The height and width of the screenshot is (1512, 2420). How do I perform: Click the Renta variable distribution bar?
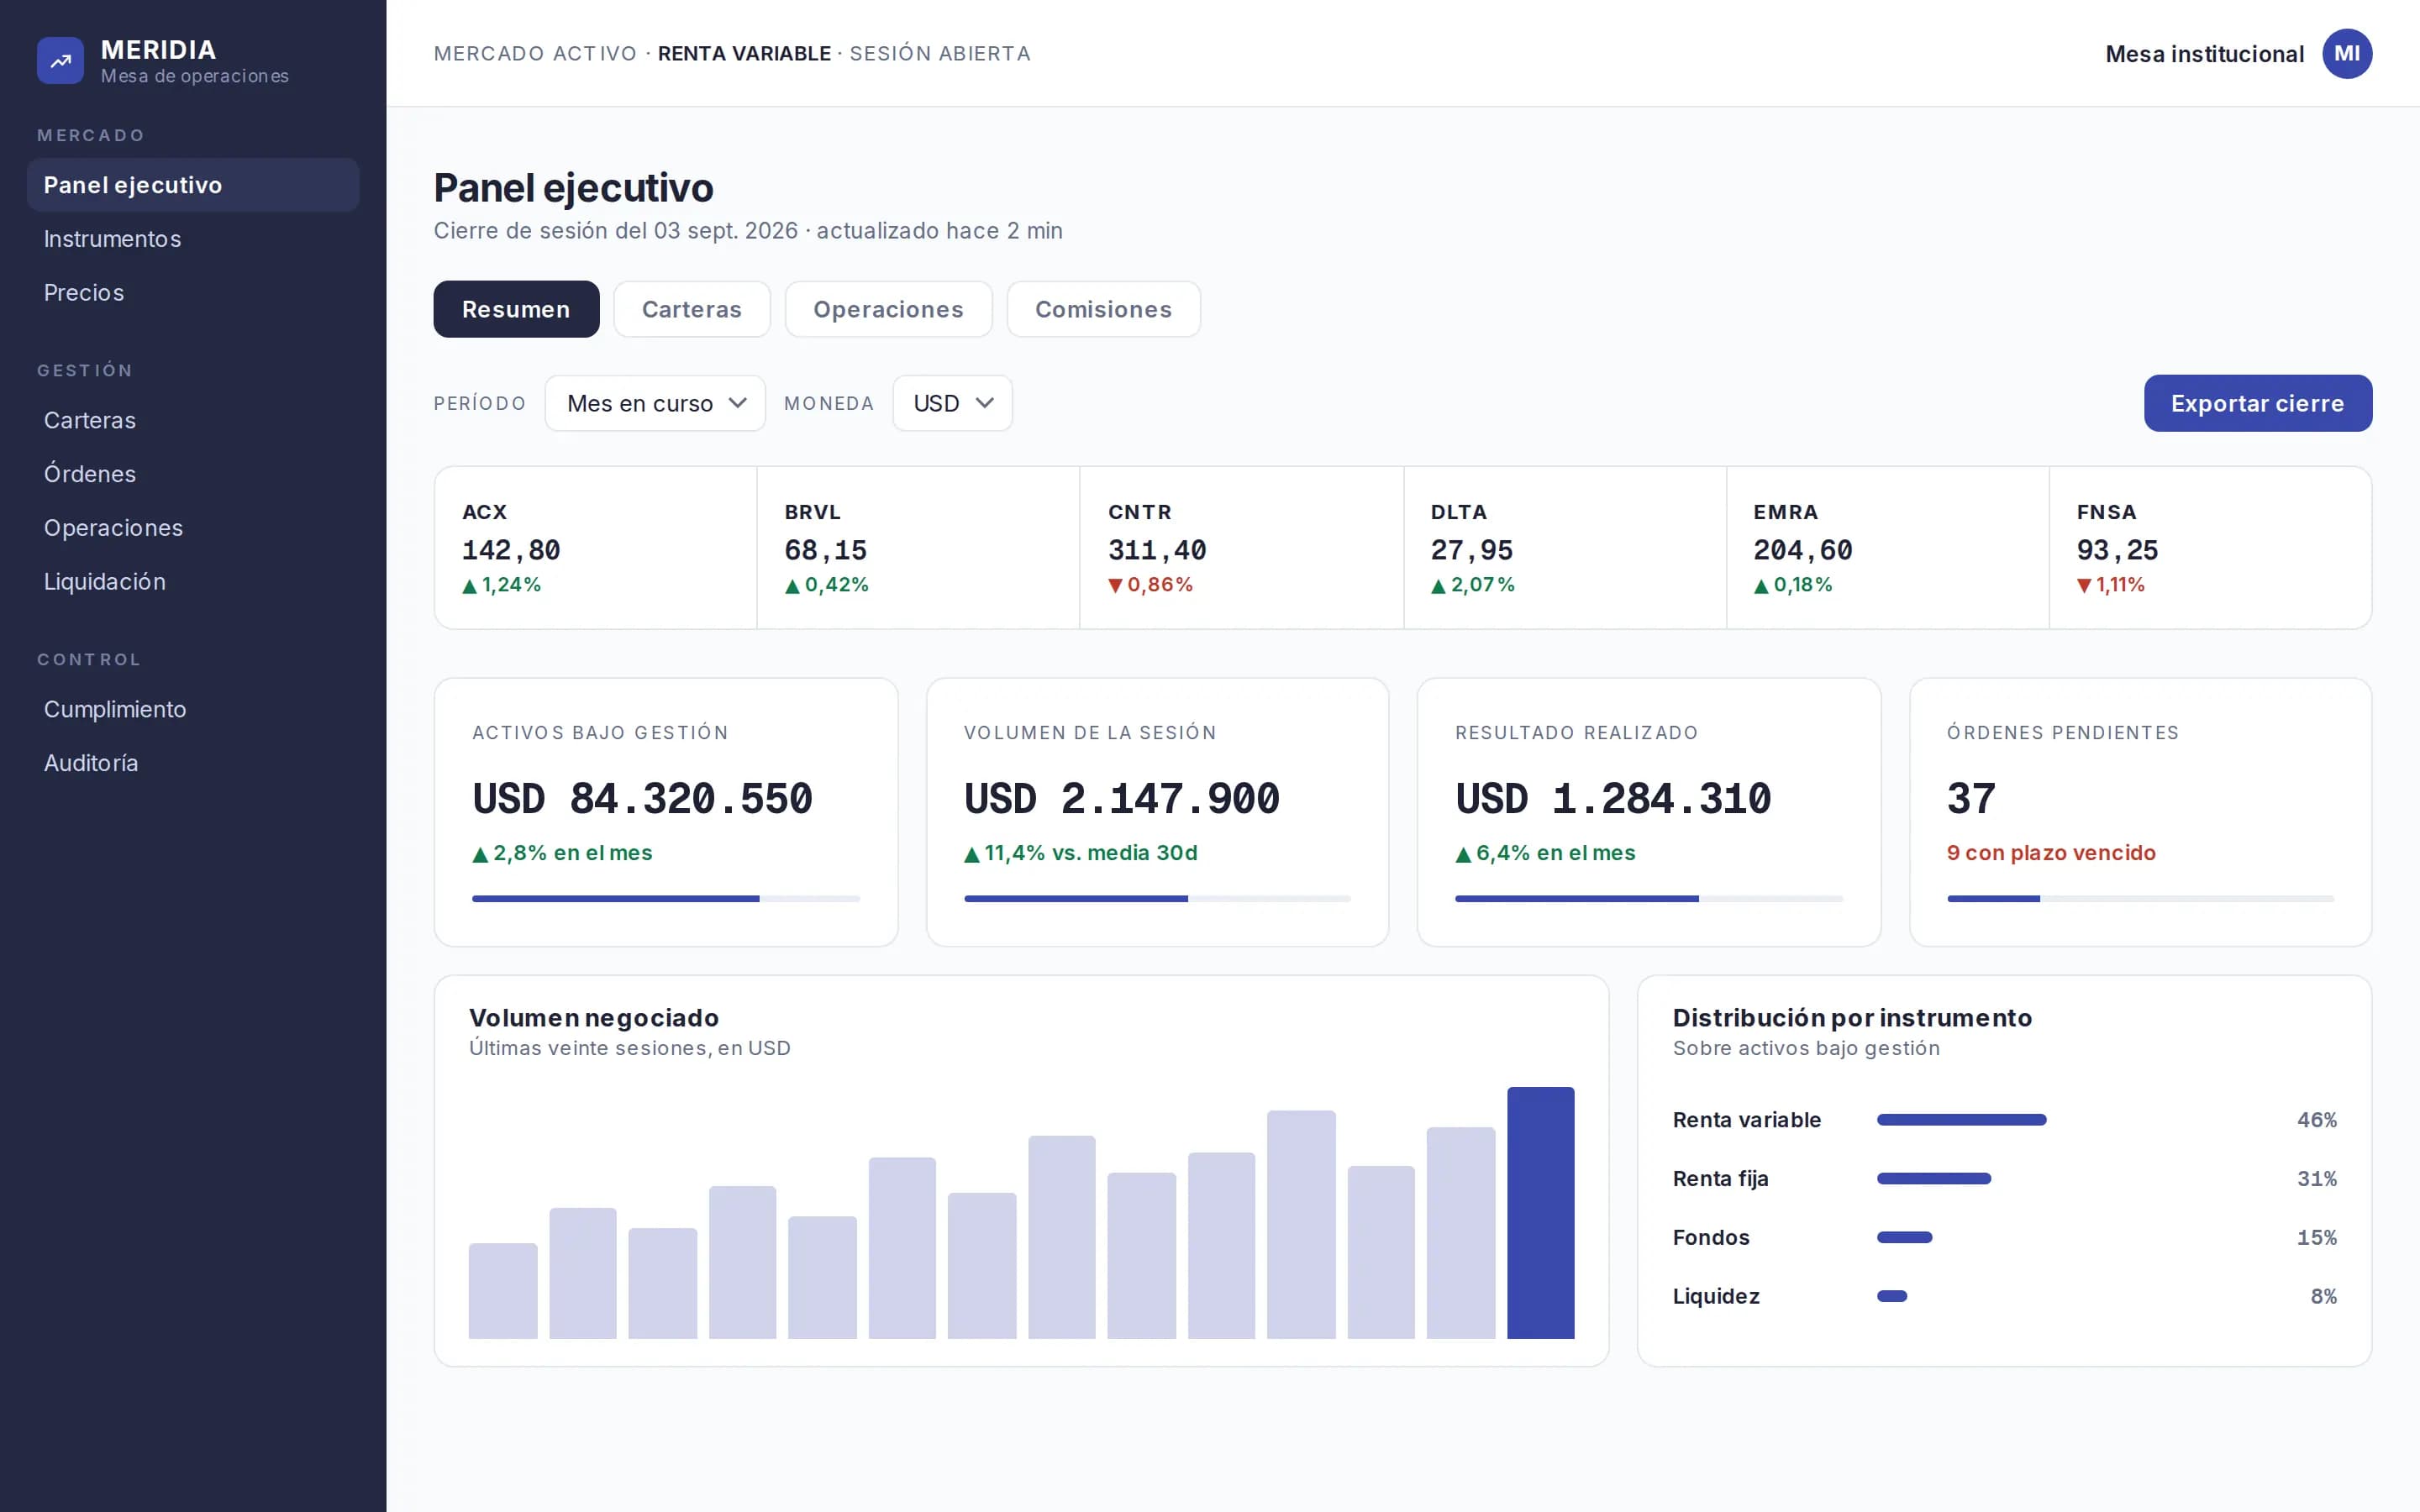pos(1961,1120)
